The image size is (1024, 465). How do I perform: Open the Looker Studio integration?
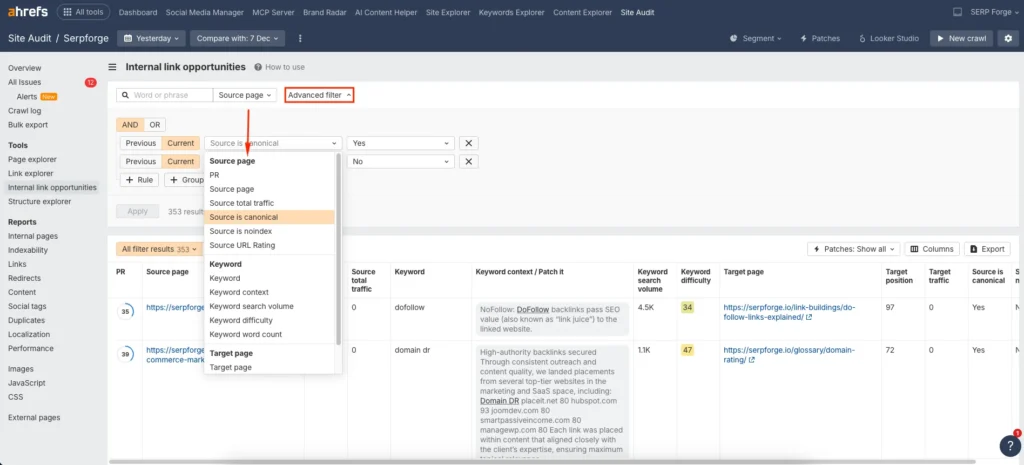tap(889, 38)
